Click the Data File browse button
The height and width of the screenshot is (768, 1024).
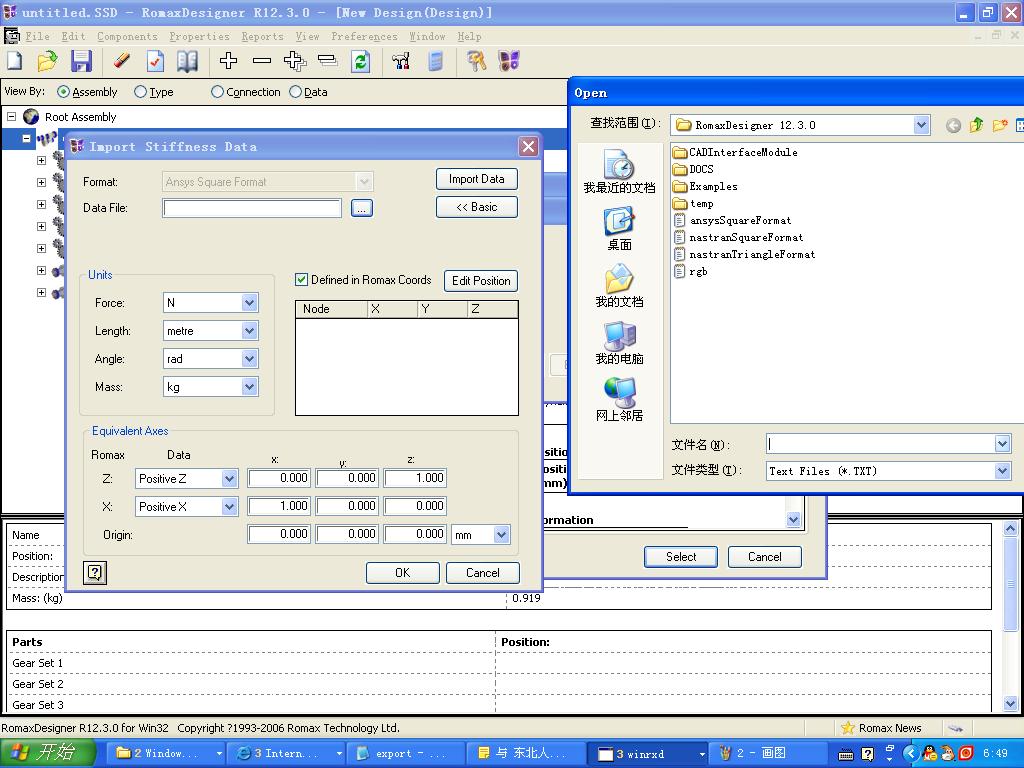click(362, 208)
